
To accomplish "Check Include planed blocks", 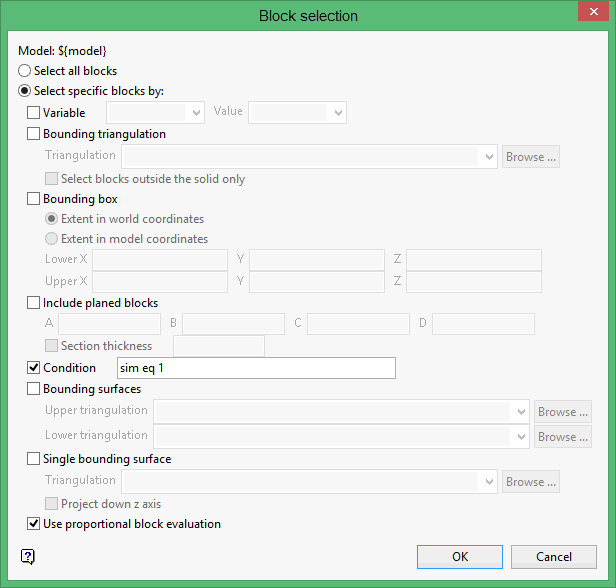I will click(34, 303).
